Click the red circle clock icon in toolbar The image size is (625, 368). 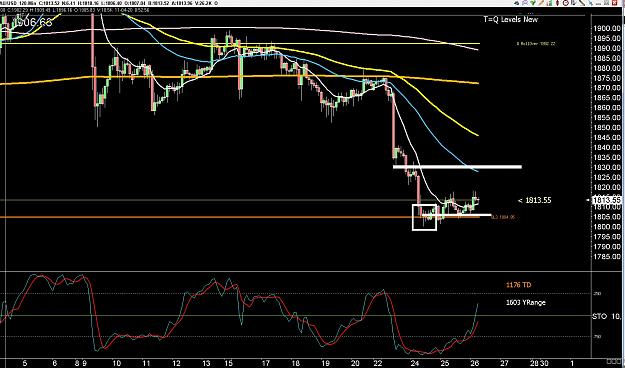pos(566,3)
